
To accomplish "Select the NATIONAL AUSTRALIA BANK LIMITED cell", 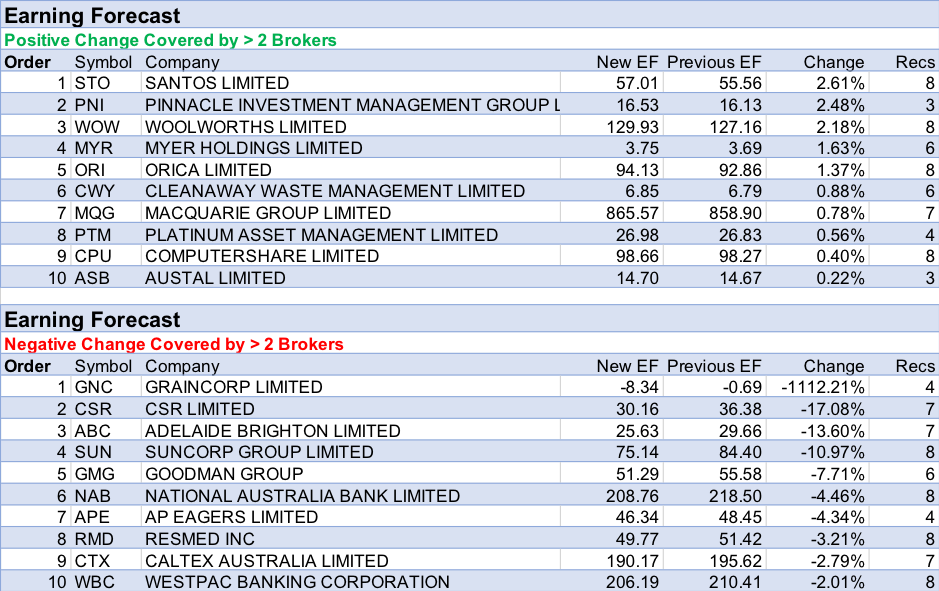I will point(302,496).
